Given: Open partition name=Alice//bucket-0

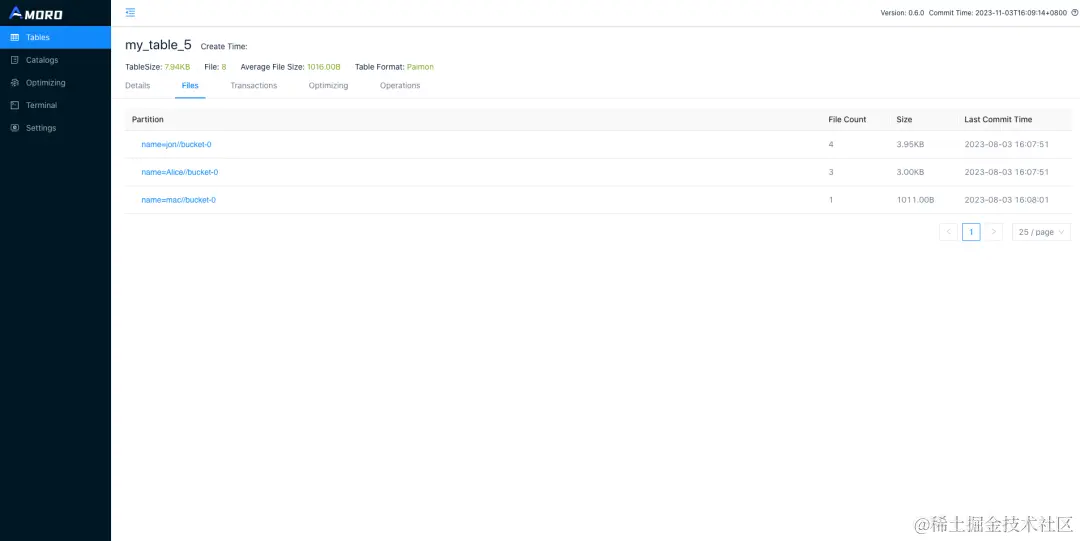Looking at the screenshot, I should coord(180,172).
